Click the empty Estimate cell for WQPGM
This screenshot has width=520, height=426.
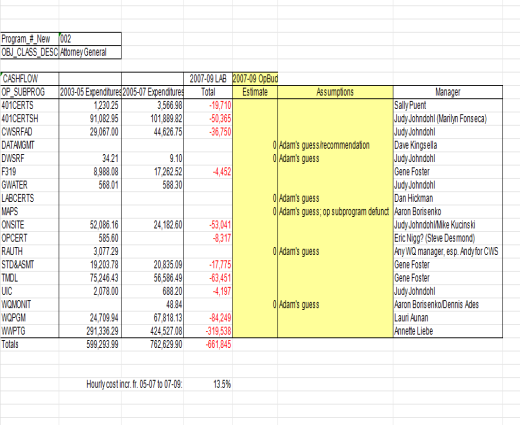(255, 318)
